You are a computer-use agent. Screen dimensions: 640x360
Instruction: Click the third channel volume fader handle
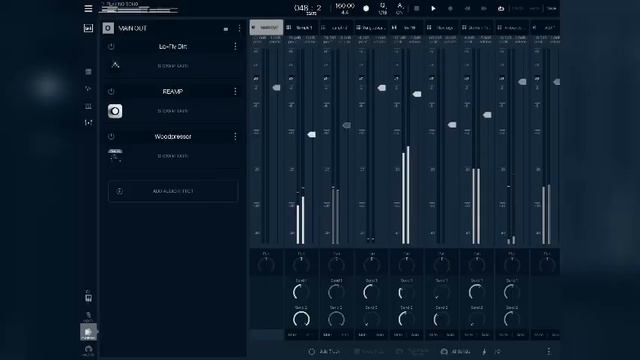347,125
